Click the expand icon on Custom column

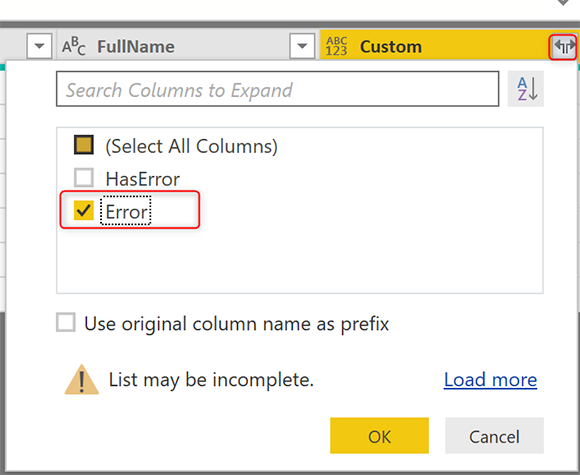(563, 47)
